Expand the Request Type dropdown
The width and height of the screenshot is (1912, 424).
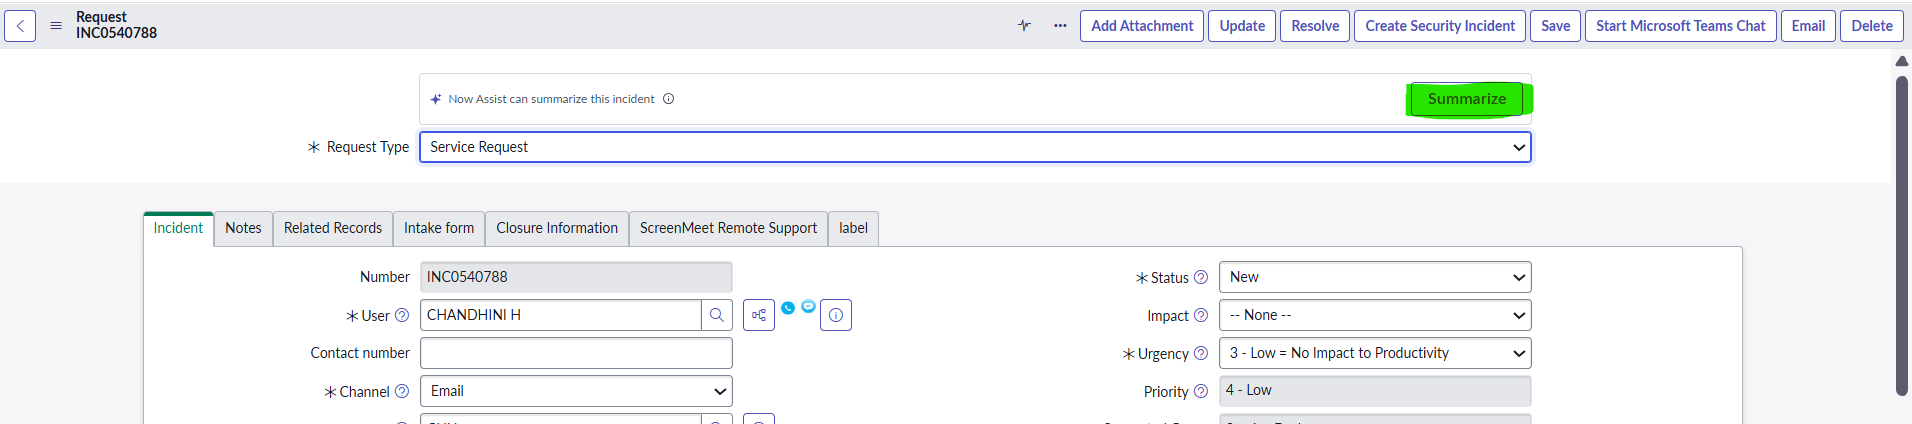coord(975,147)
